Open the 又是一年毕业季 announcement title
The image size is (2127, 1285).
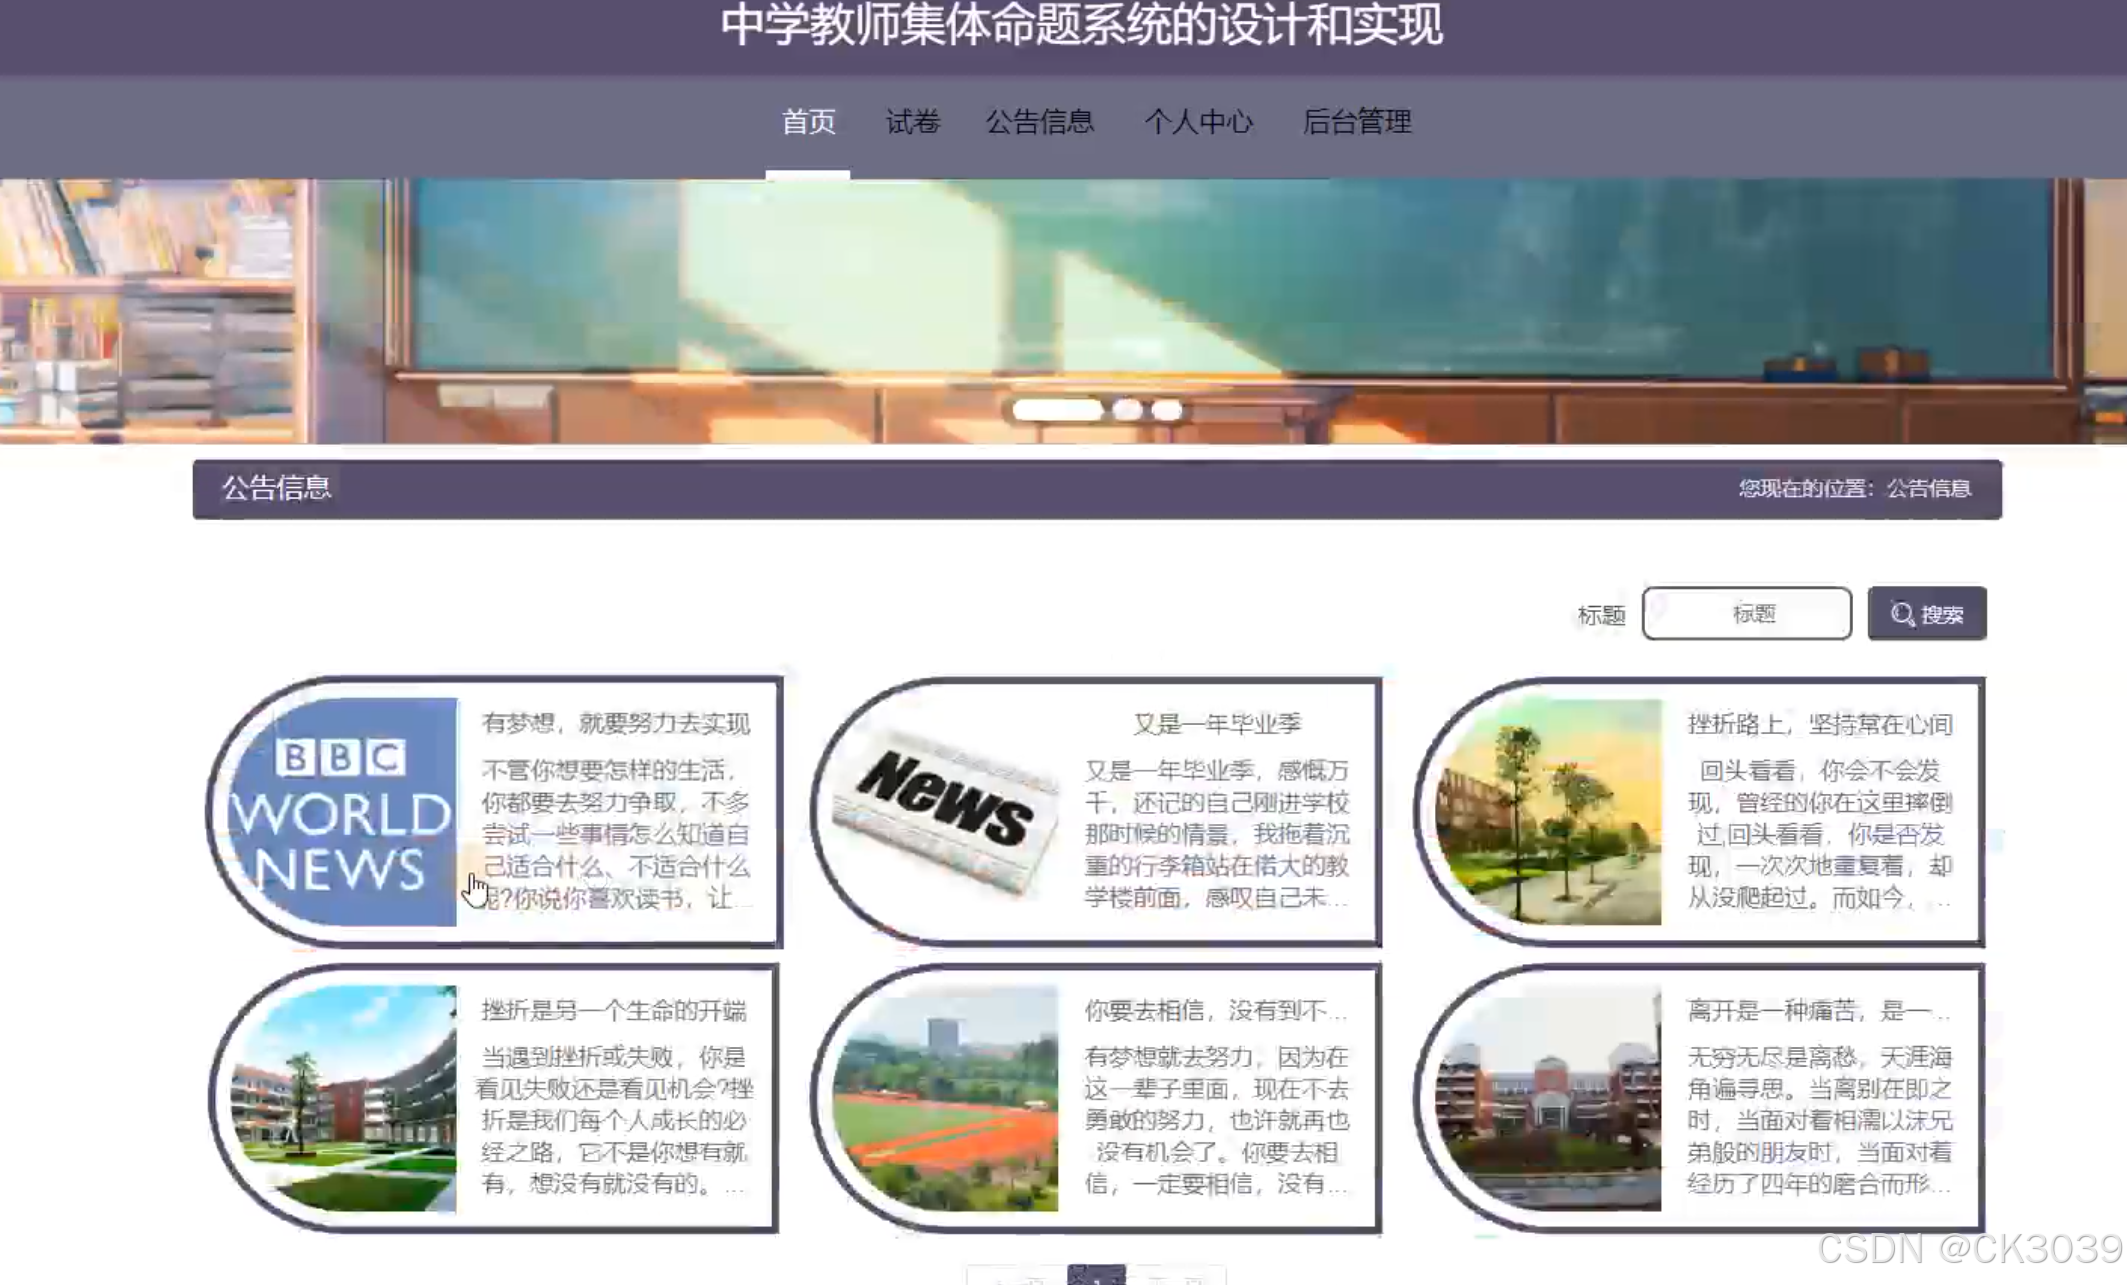(1216, 723)
